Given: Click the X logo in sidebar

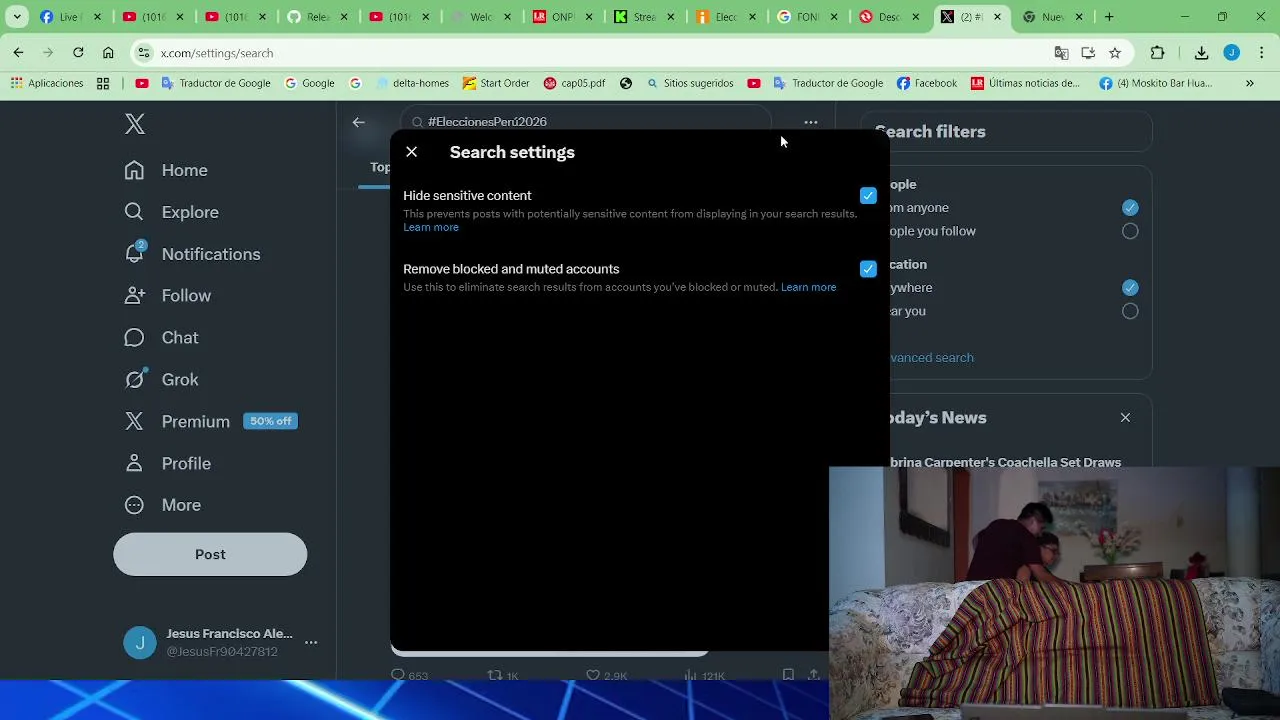Looking at the screenshot, I should [x=135, y=124].
